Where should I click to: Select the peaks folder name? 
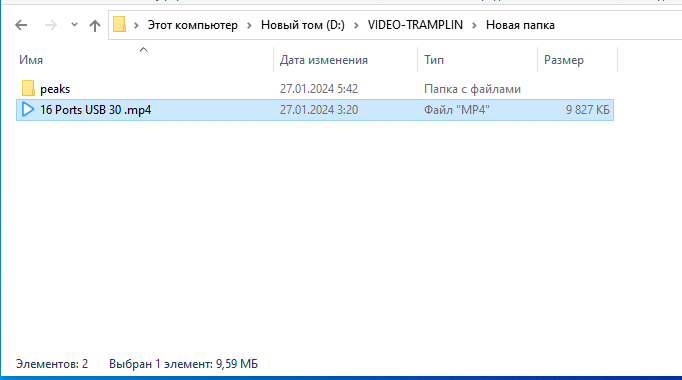[55, 89]
